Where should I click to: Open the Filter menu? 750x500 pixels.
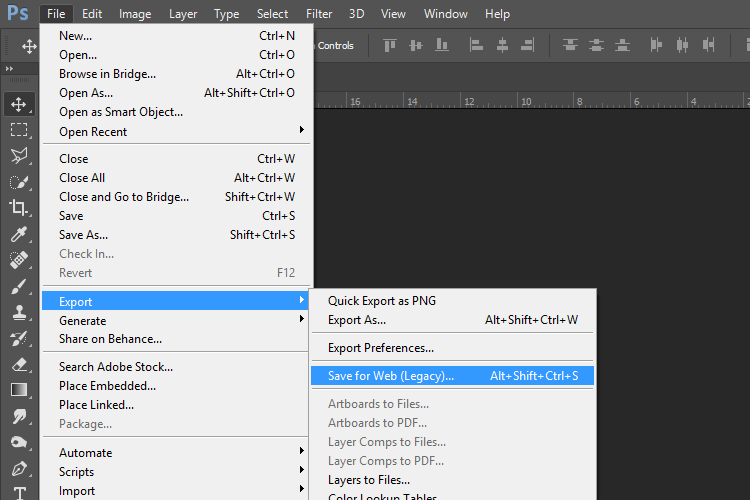click(319, 14)
